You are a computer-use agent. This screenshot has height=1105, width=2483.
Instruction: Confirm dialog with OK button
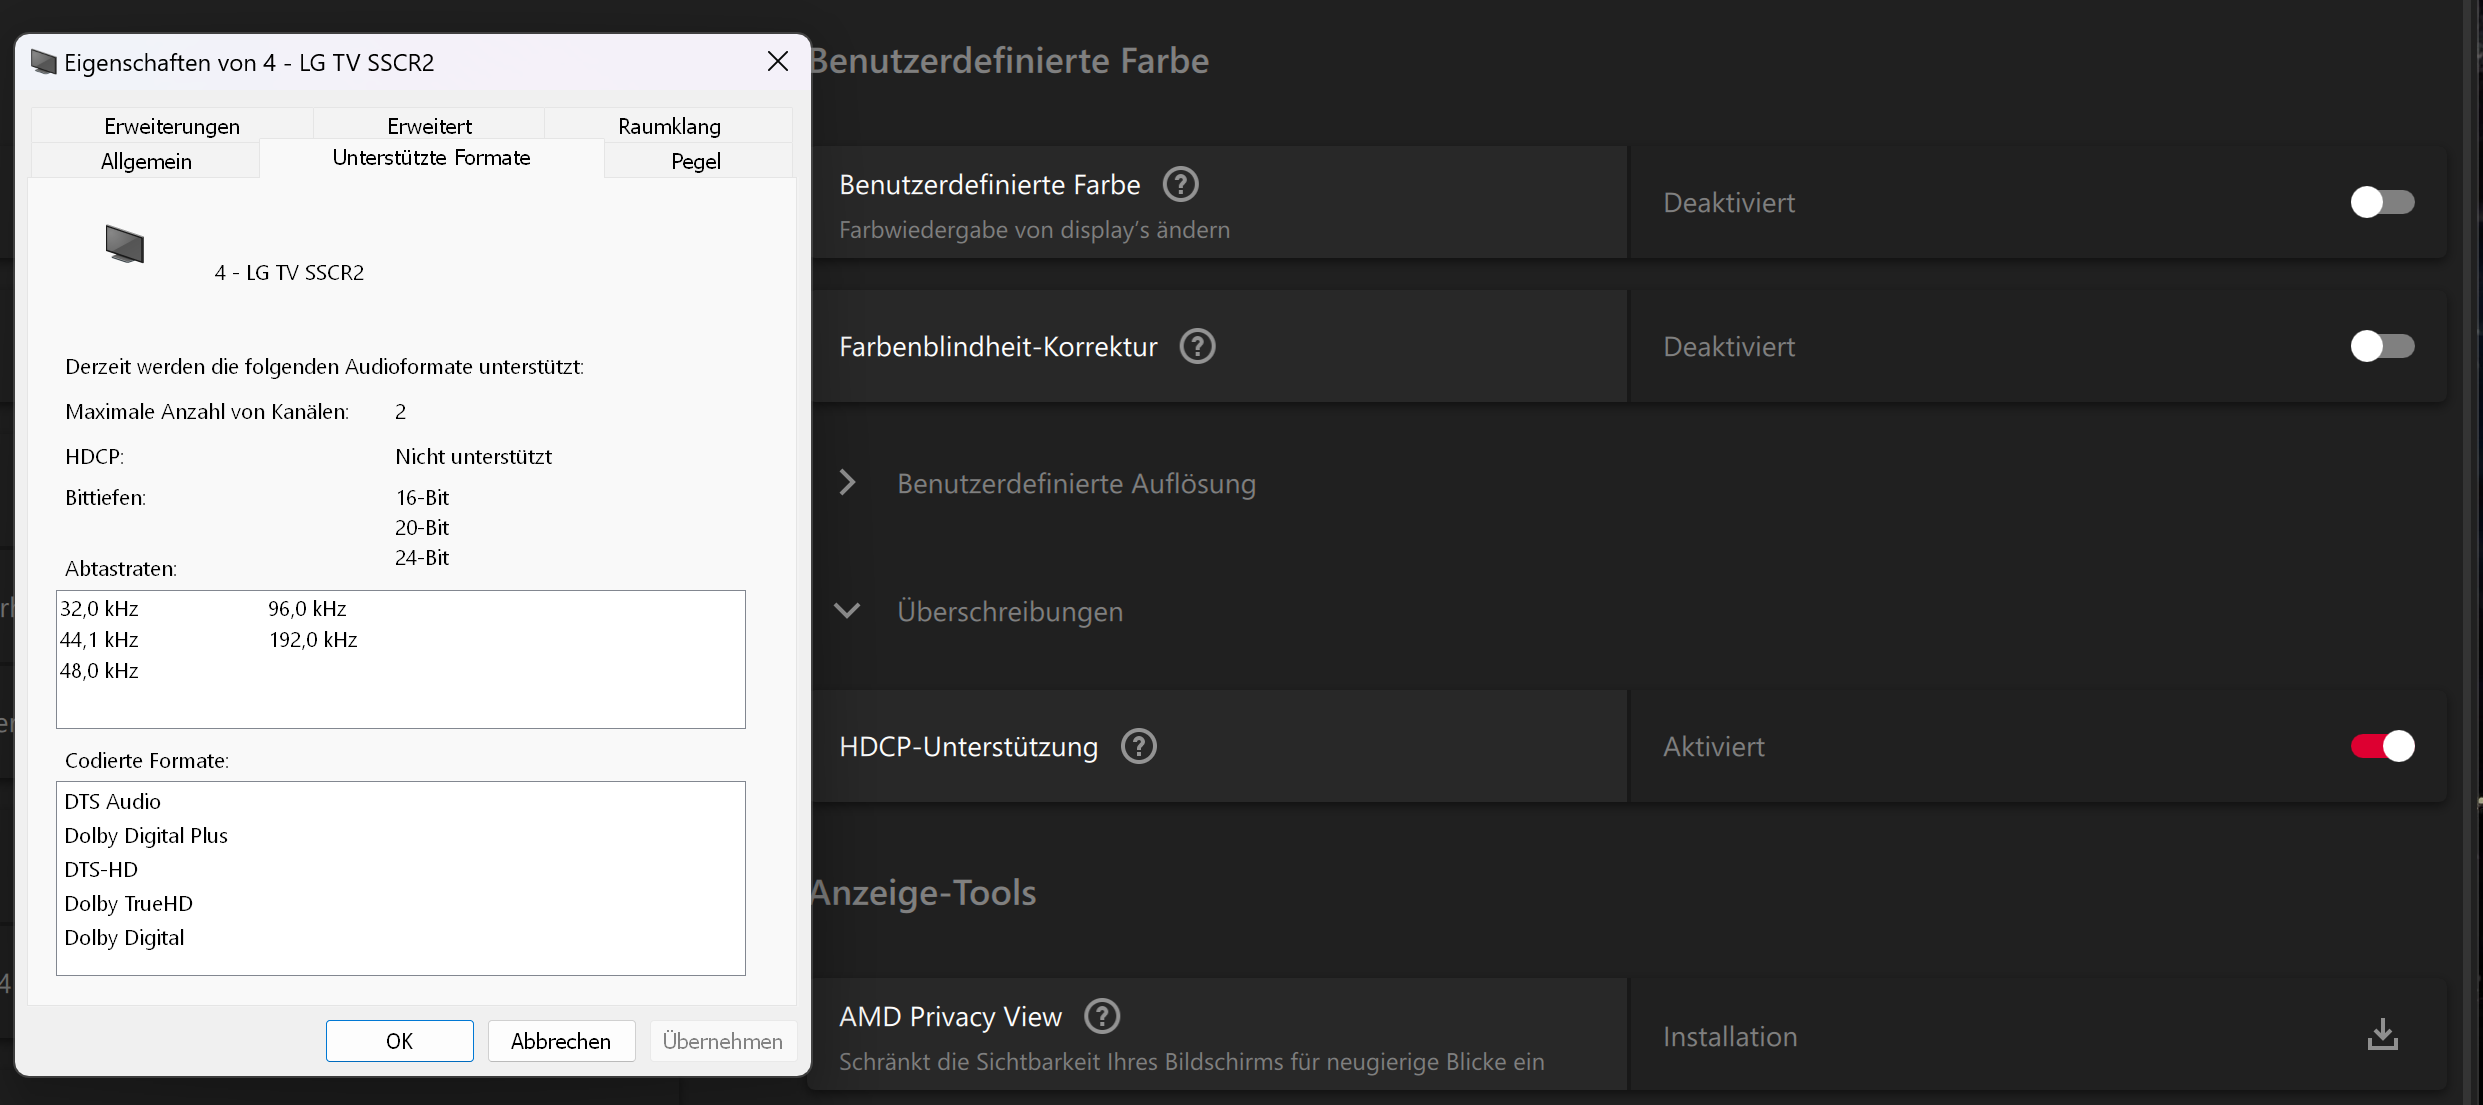pos(399,1041)
